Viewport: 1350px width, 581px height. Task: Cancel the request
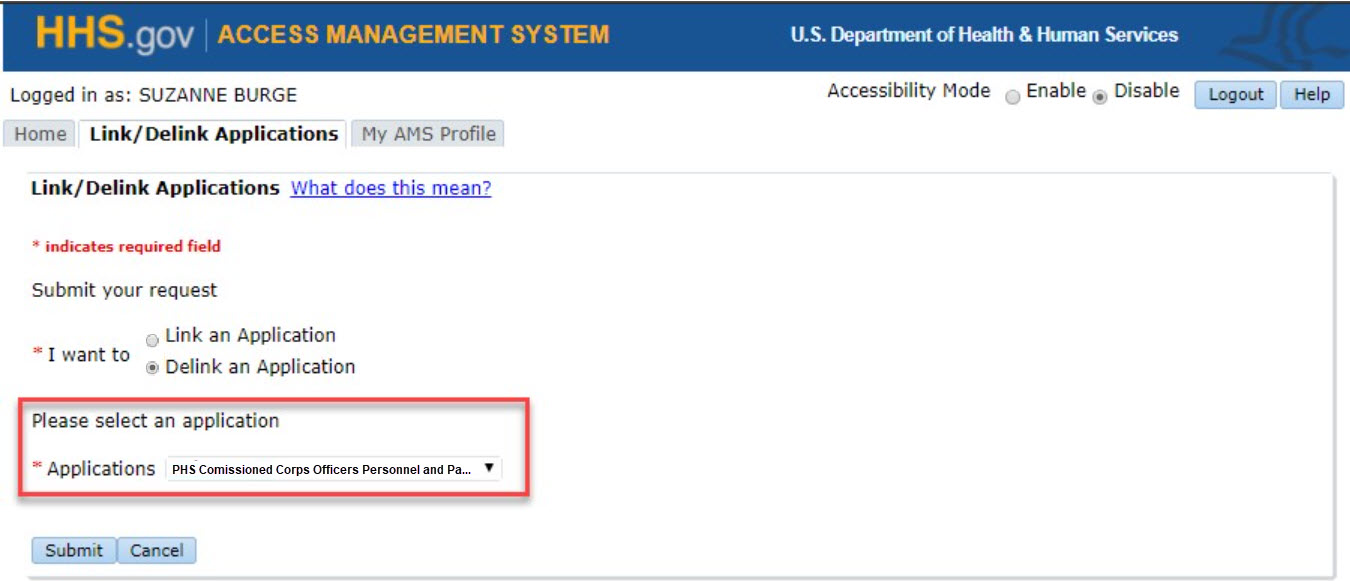[x=157, y=550]
